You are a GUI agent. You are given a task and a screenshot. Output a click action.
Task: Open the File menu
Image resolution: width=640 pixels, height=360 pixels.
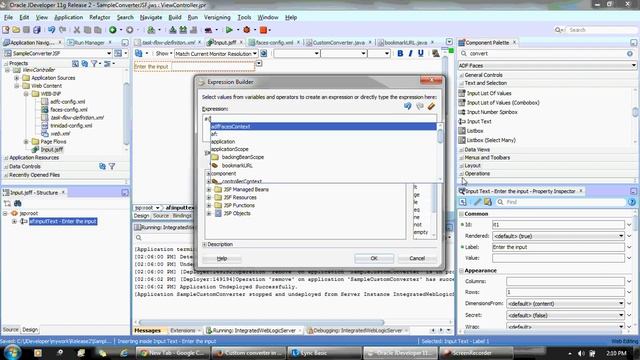(x=8, y=18)
